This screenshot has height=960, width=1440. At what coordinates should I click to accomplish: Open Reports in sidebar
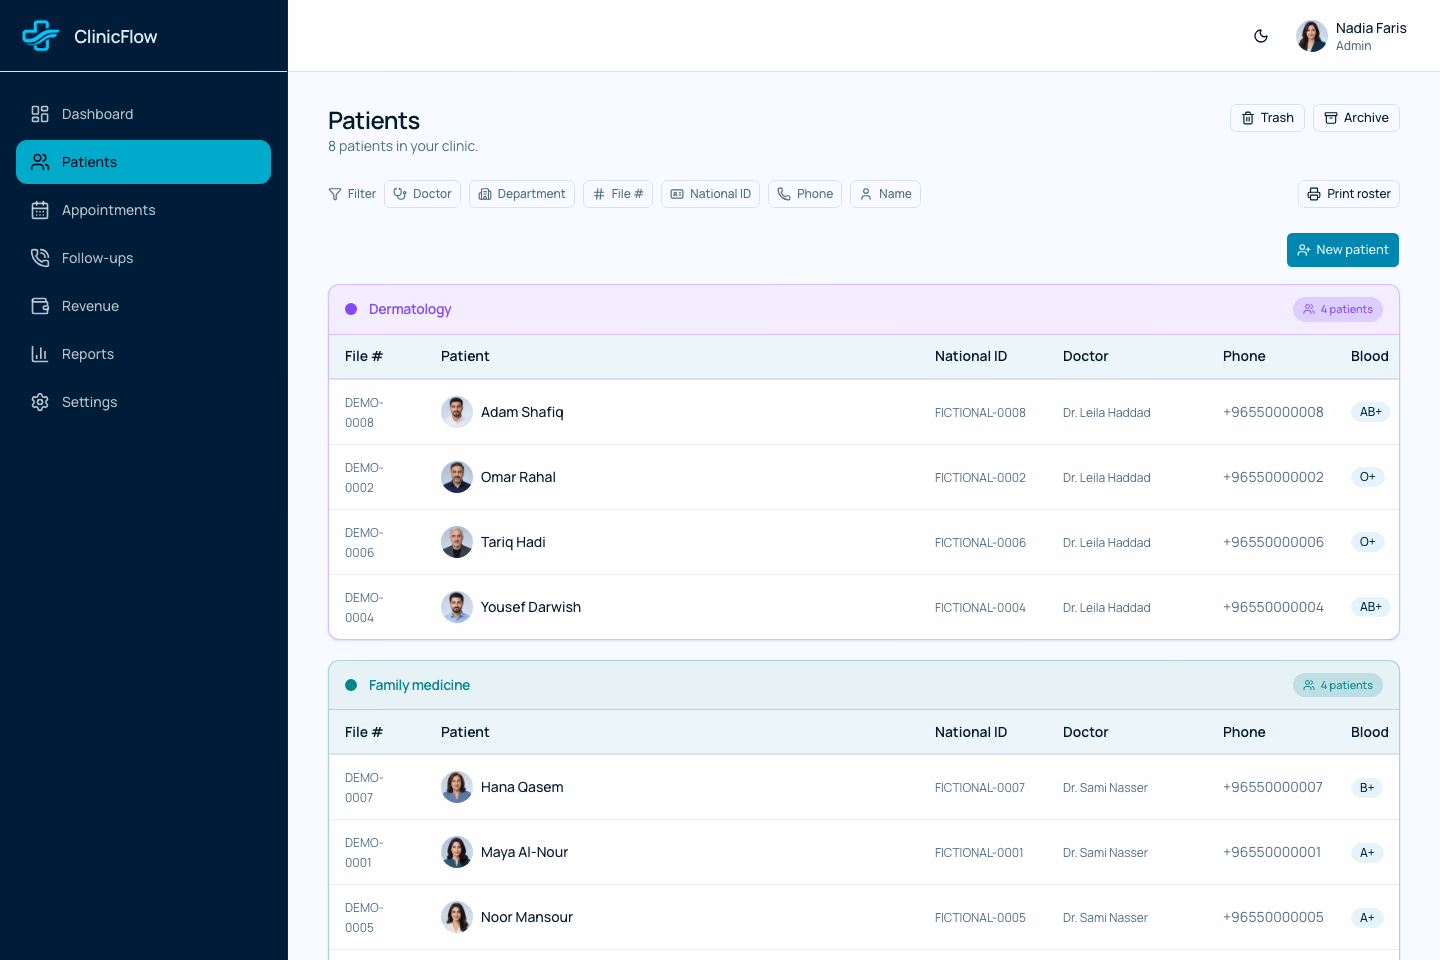[144, 354]
